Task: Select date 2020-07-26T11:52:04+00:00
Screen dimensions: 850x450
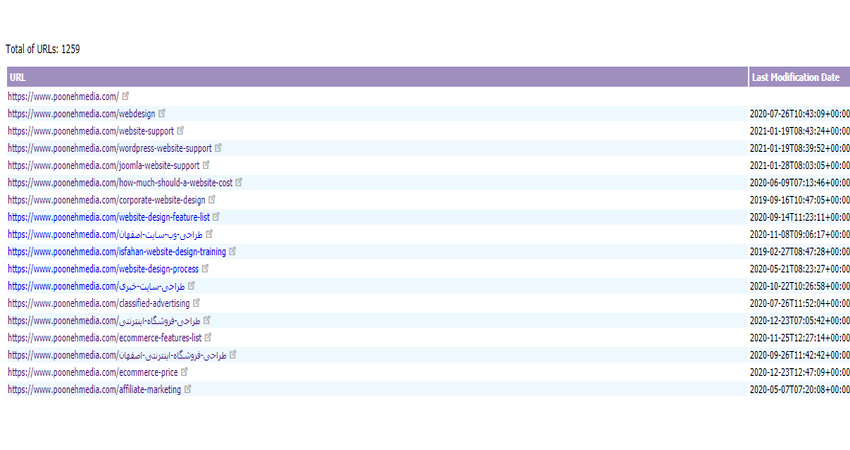Action: pyautogui.click(x=800, y=304)
